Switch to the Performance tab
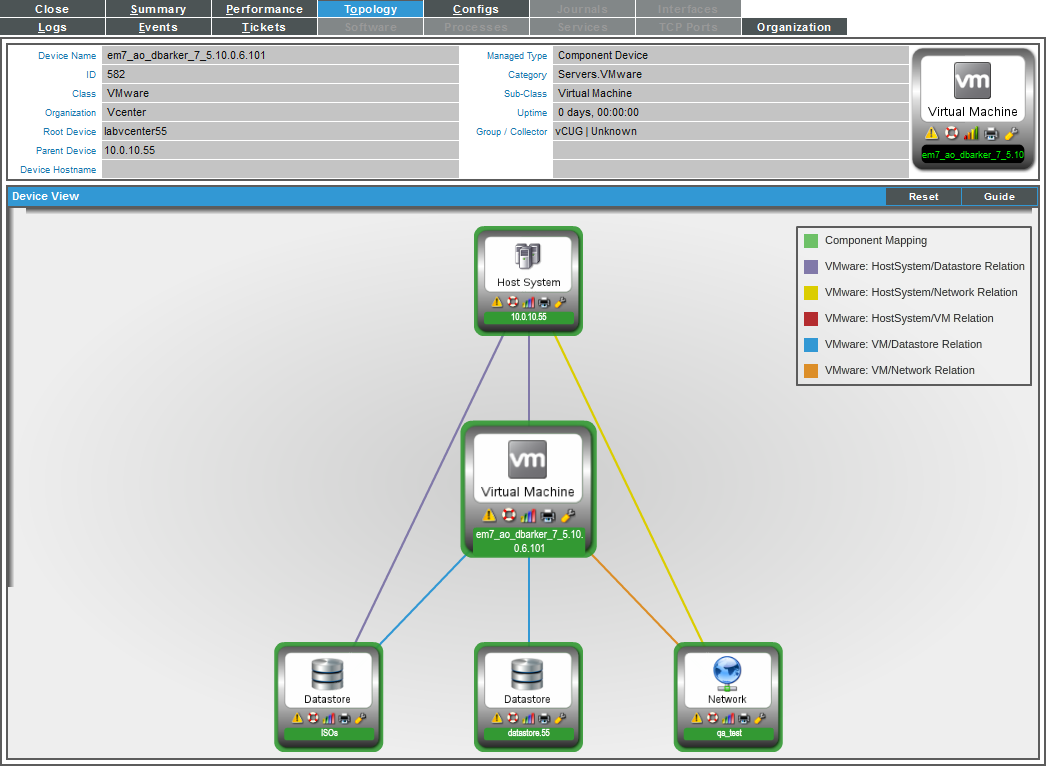The width and height of the screenshot is (1046, 766). (264, 9)
